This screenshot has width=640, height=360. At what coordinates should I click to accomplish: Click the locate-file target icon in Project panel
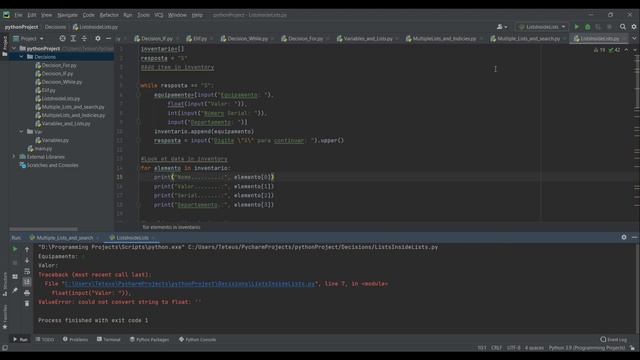click(x=62, y=38)
